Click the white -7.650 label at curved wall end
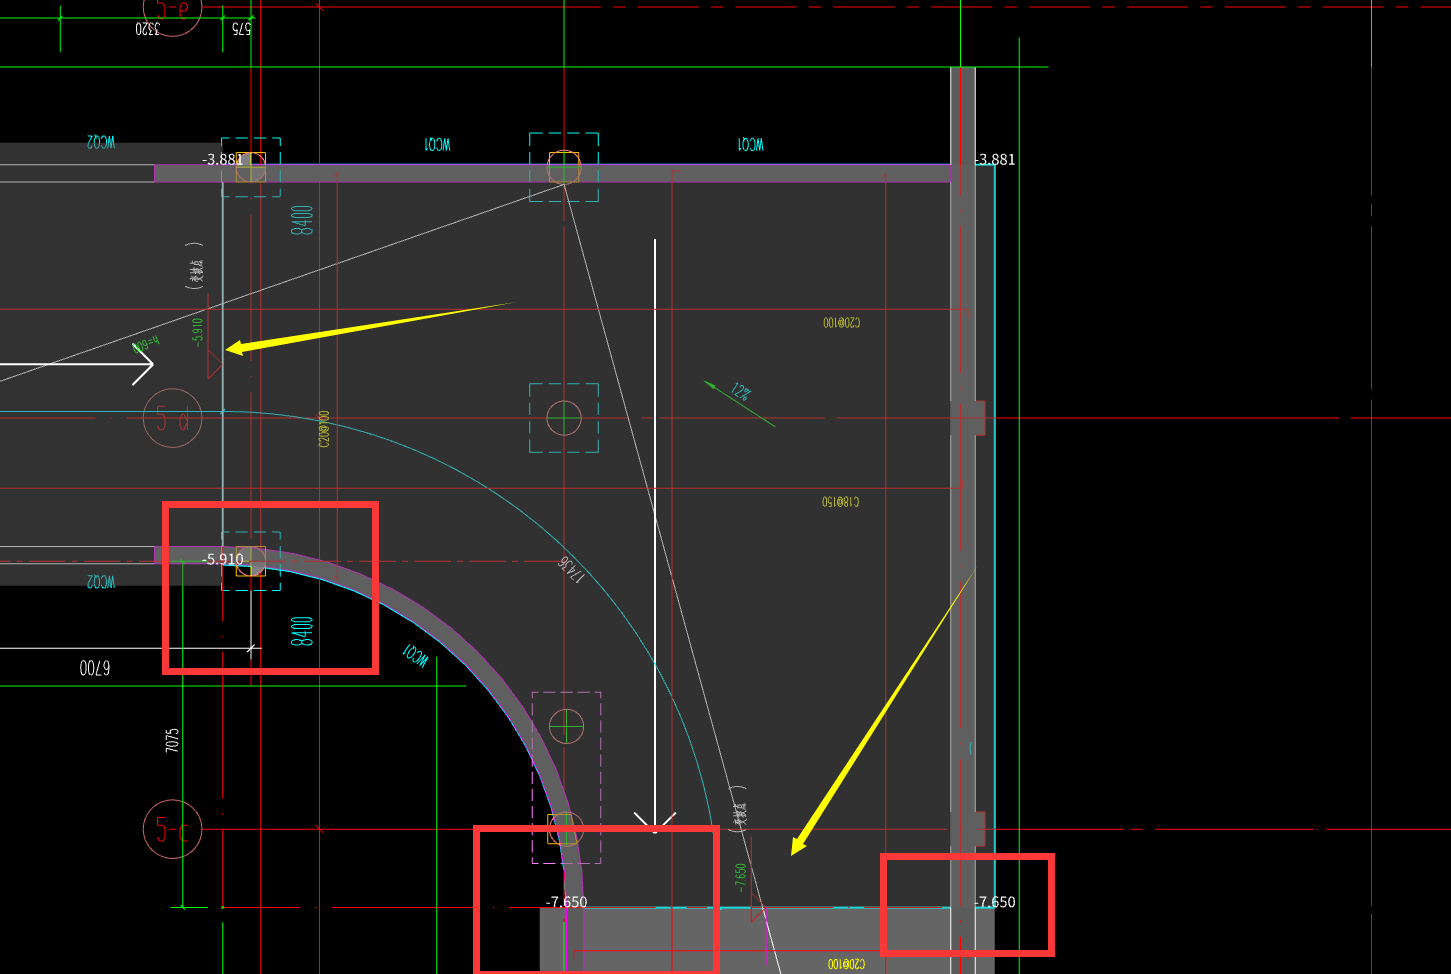The width and height of the screenshot is (1451, 974). (567, 902)
